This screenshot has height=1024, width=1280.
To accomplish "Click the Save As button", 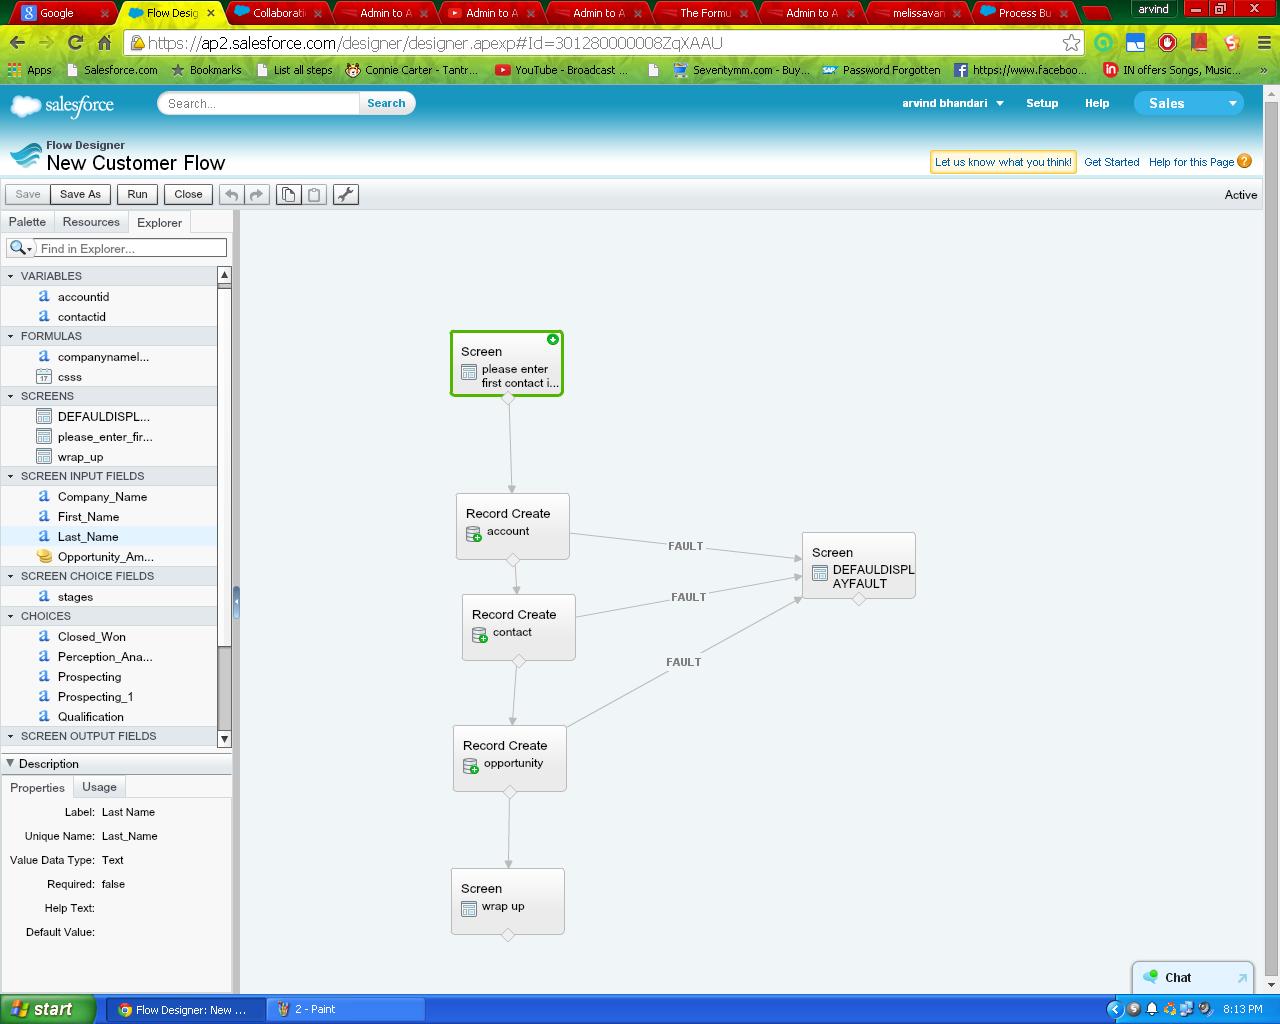I will [80, 195].
